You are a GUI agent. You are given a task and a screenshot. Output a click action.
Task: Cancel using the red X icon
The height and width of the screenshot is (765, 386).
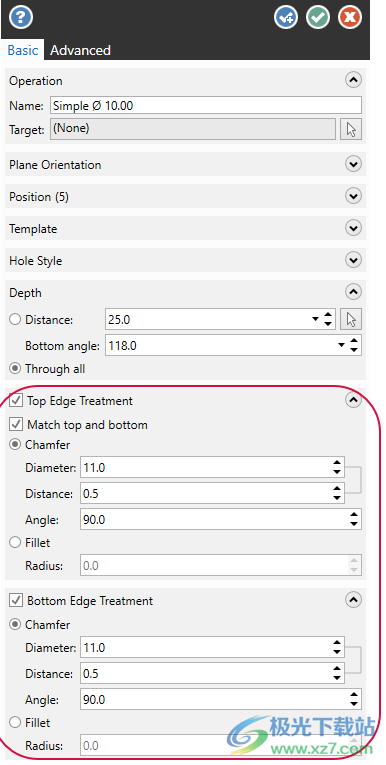[350, 18]
